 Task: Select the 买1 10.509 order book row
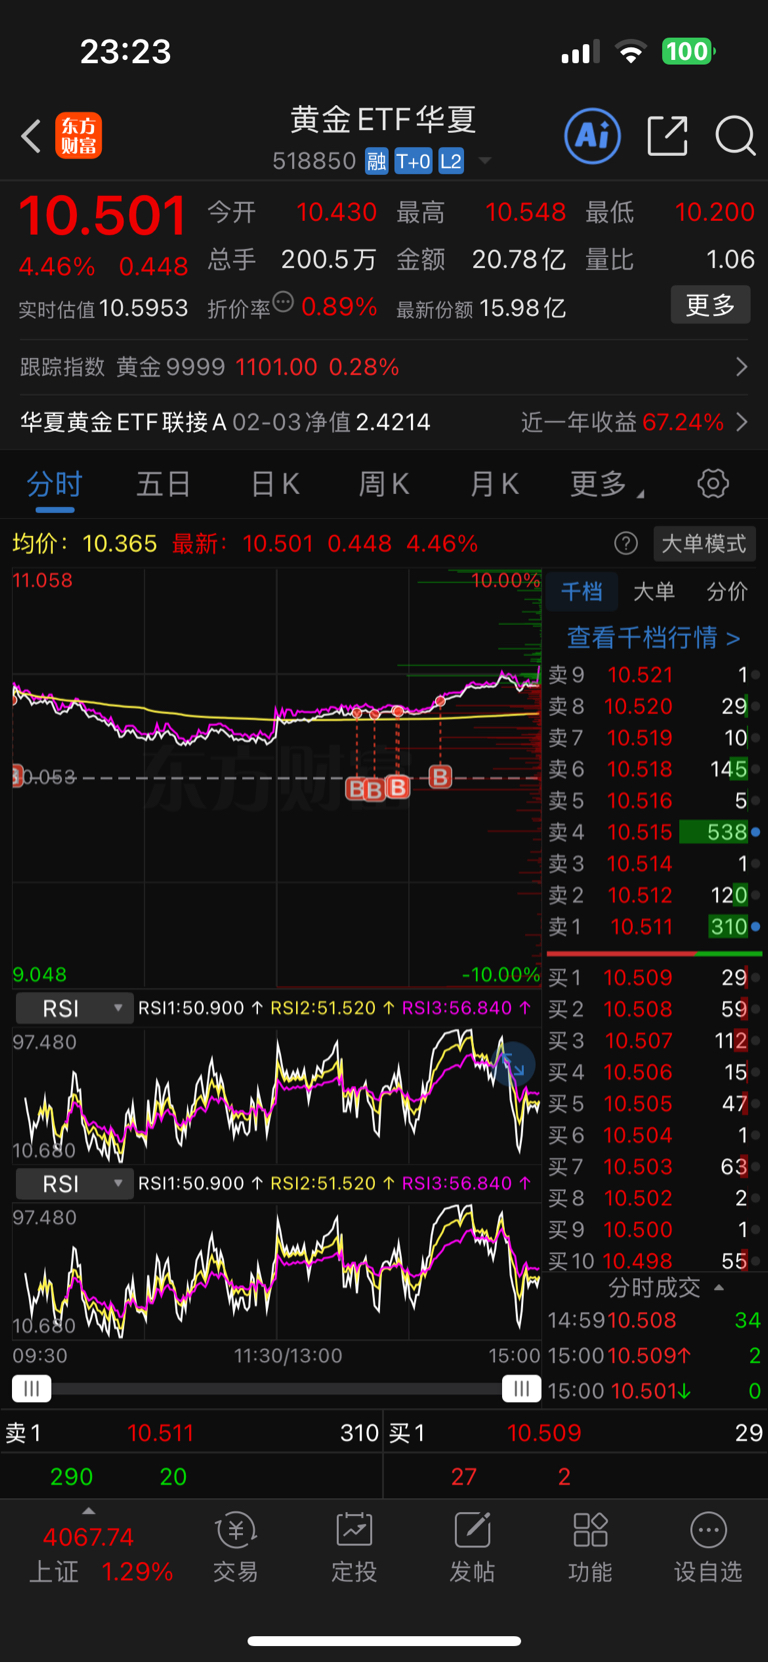point(654,978)
